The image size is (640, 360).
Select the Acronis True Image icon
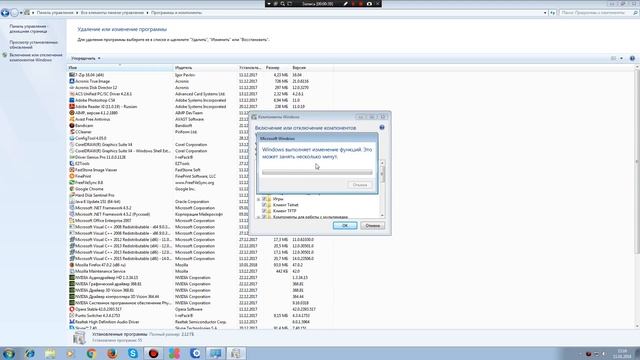(x=72, y=81)
